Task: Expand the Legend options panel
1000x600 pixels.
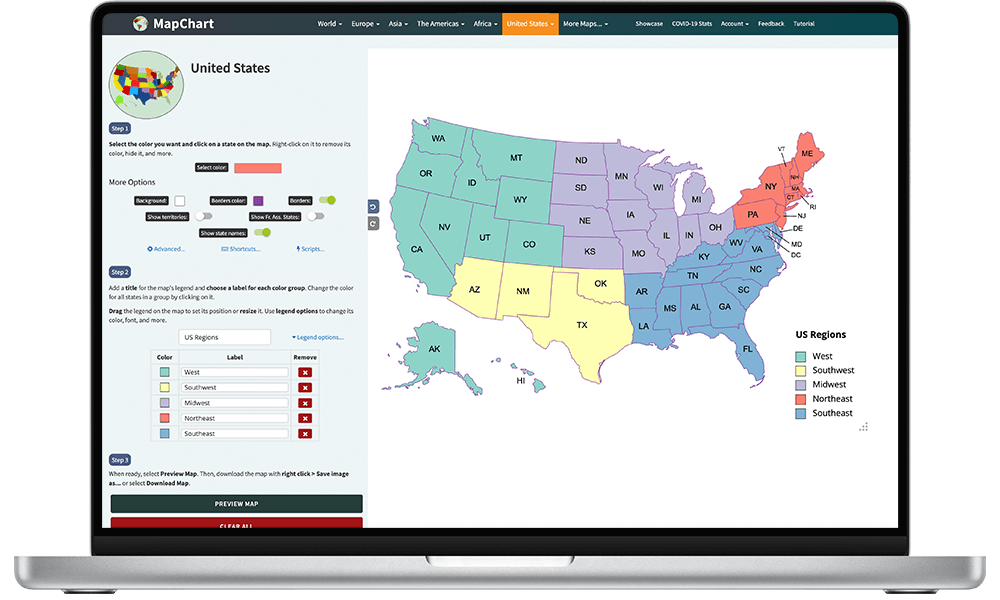Action: (318, 337)
